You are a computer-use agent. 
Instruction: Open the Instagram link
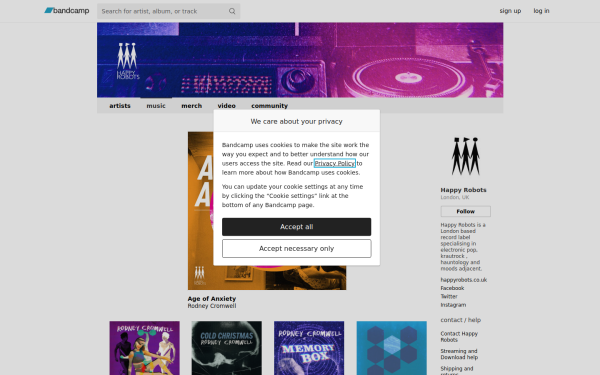click(453, 305)
